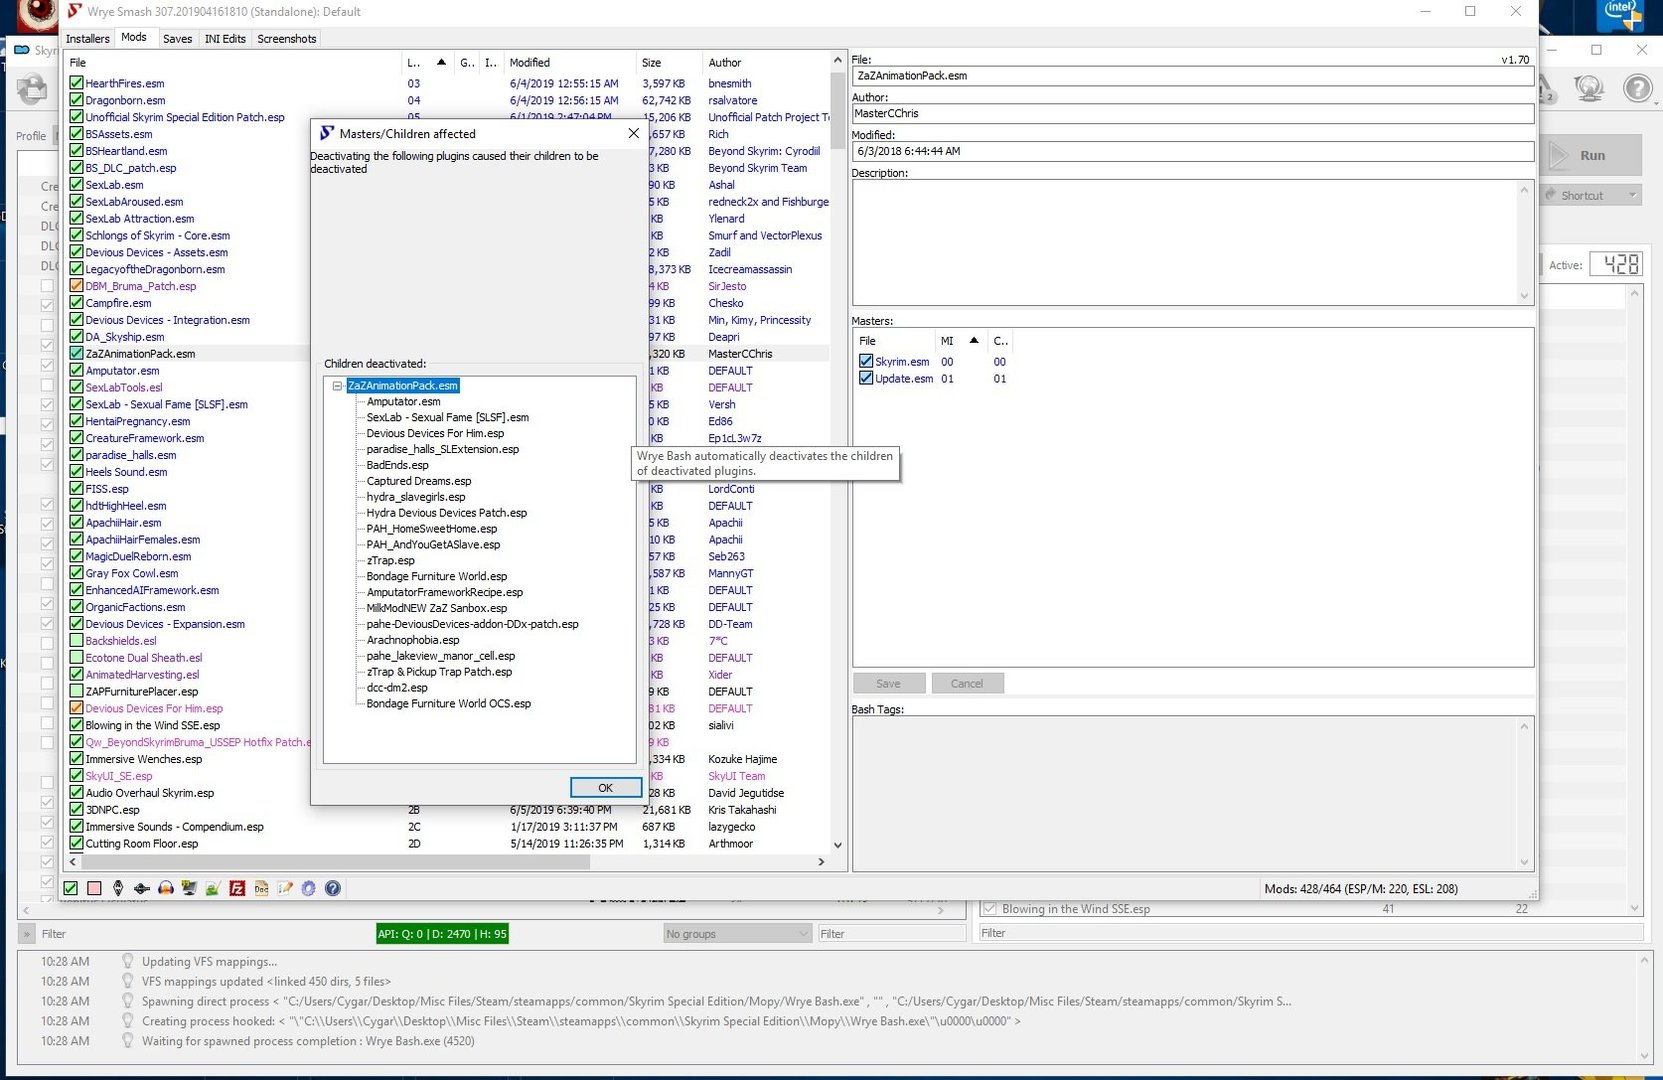Toggle the BSAssets.esm checkbox
The width and height of the screenshot is (1663, 1080).
point(76,134)
